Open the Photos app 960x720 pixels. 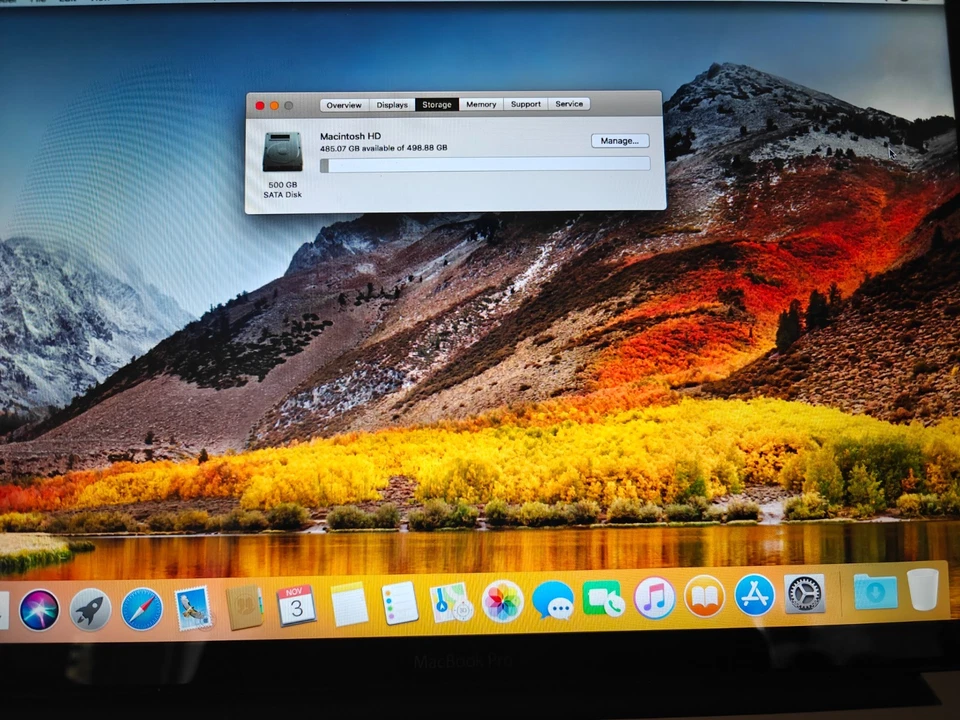(x=503, y=601)
